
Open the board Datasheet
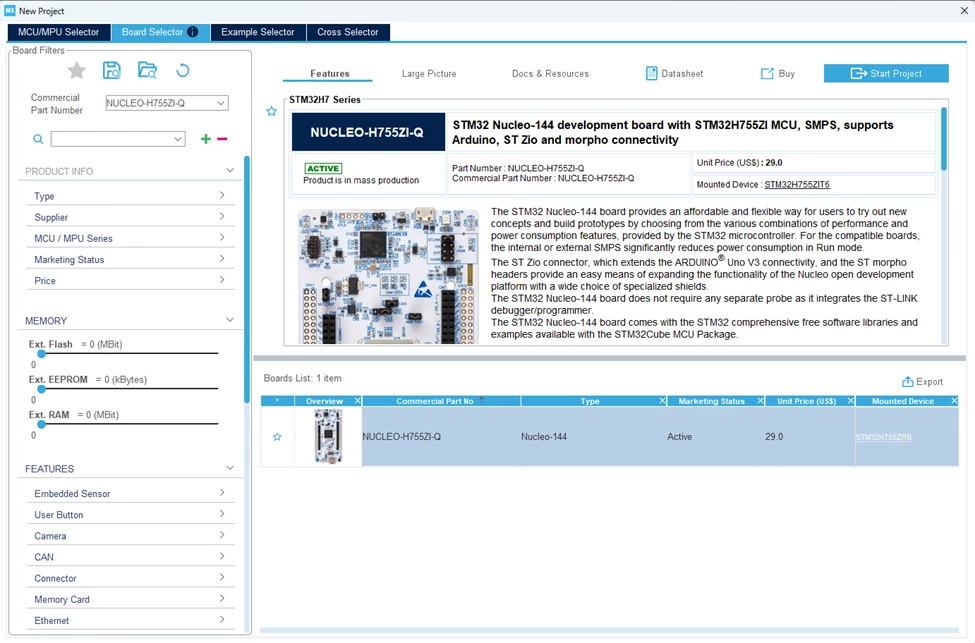tap(675, 73)
